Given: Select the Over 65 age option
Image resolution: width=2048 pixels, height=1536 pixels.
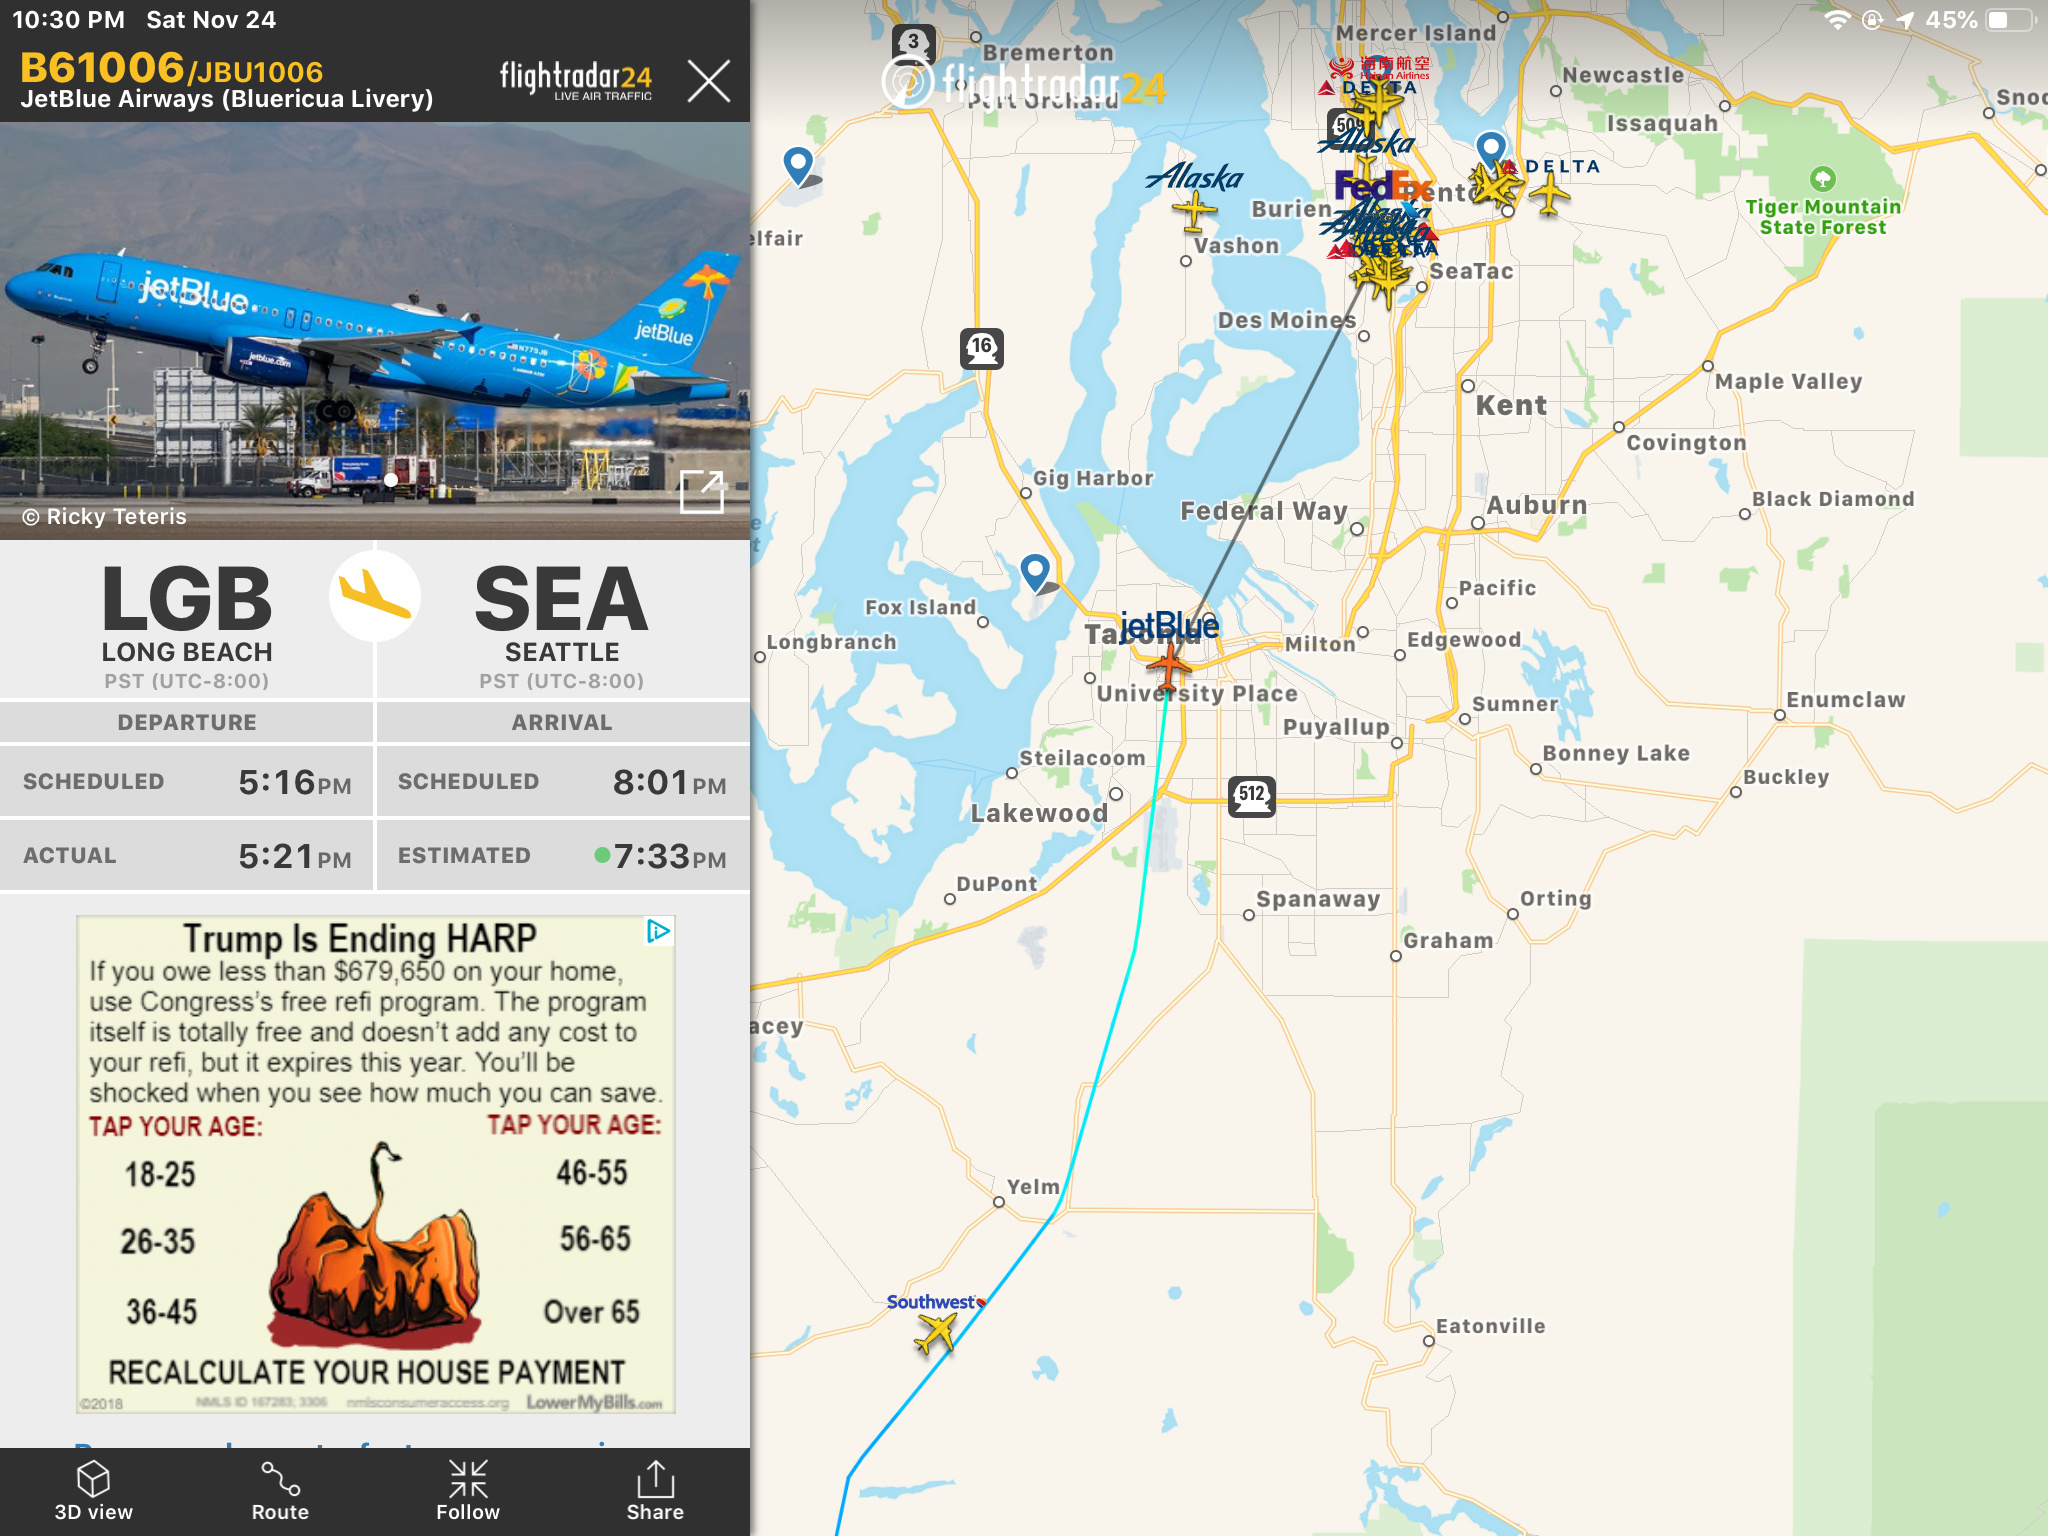Looking at the screenshot, I should (x=591, y=1311).
